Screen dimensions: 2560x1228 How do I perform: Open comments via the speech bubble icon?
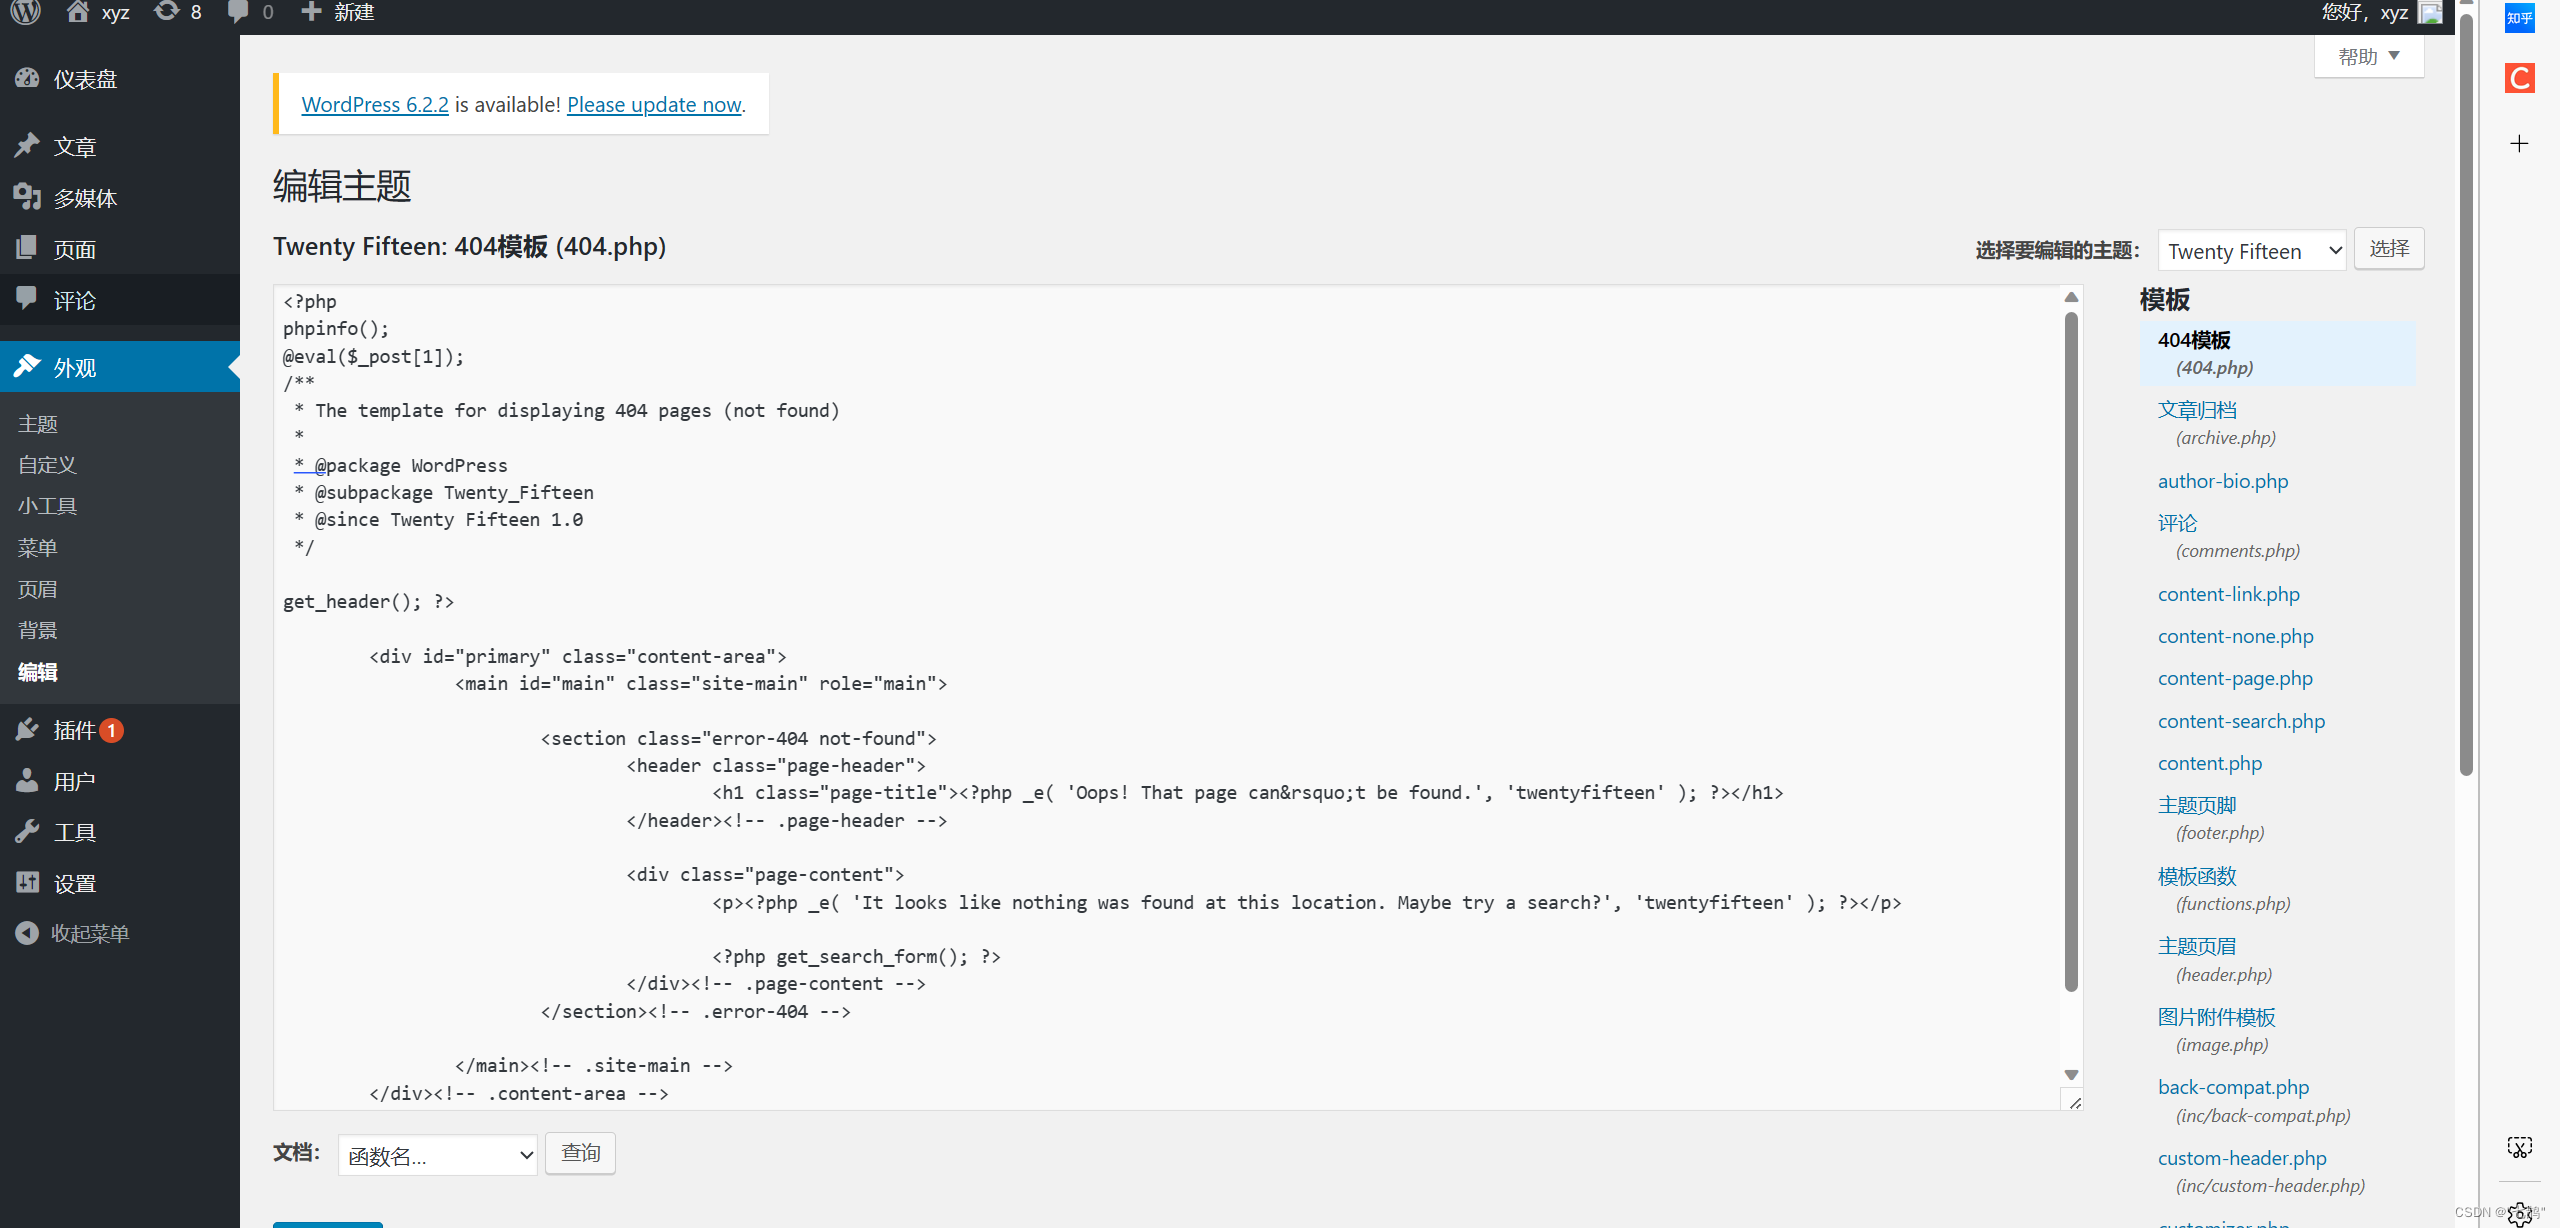click(x=237, y=13)
